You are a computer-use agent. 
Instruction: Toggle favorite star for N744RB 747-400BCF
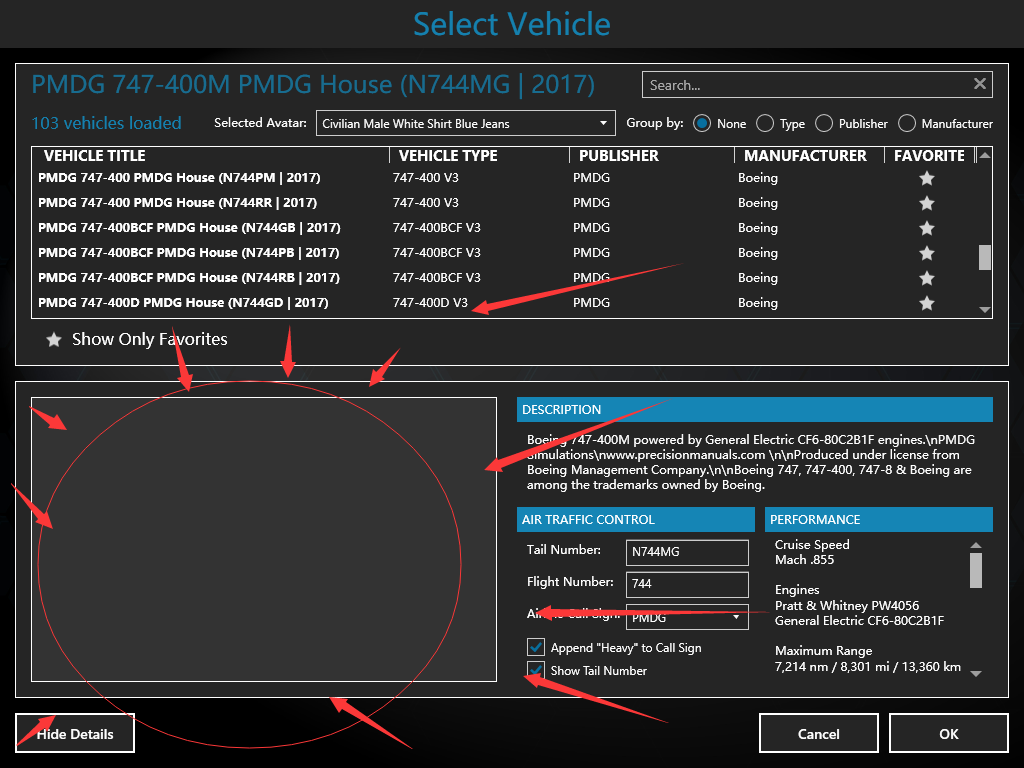click(x=927, y=278)
